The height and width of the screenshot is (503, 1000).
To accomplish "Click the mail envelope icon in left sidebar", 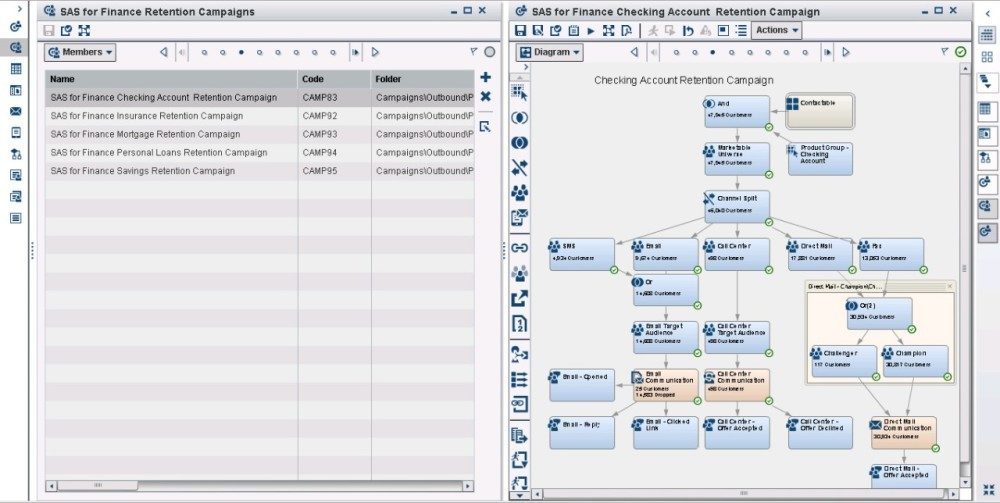I will point(15,111).
